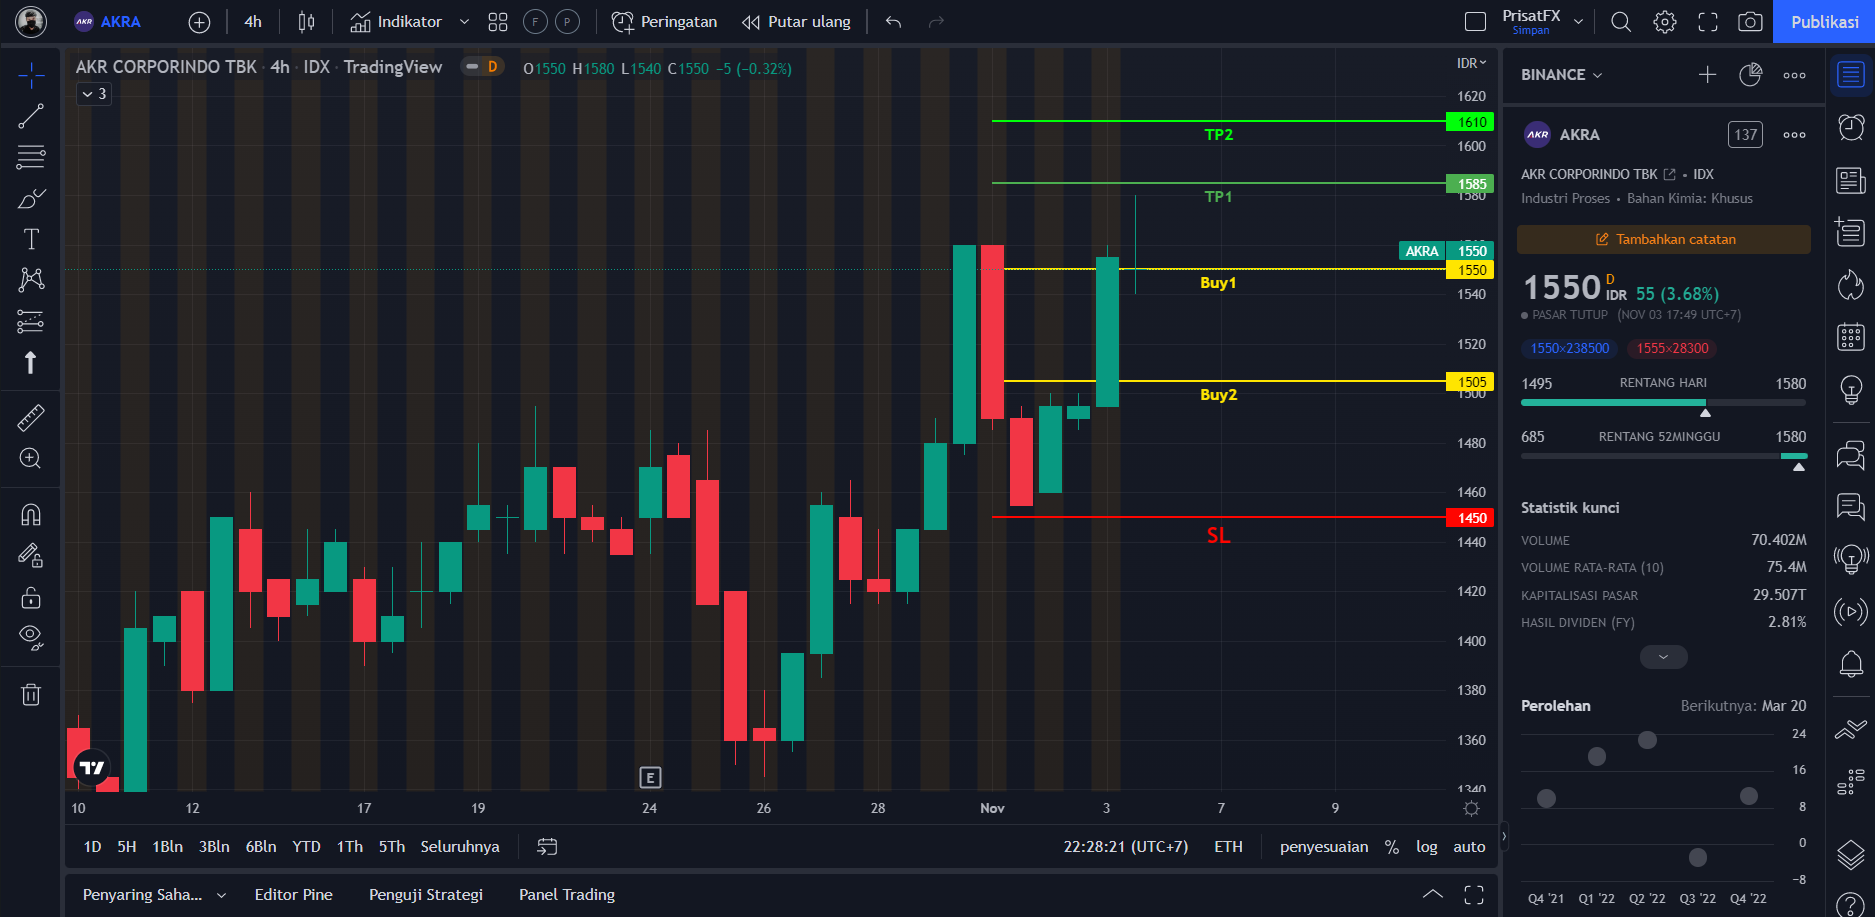The image size is (1876, 918).
Task: Select the crosshair cursor tool
Action: tap(31, 75)
